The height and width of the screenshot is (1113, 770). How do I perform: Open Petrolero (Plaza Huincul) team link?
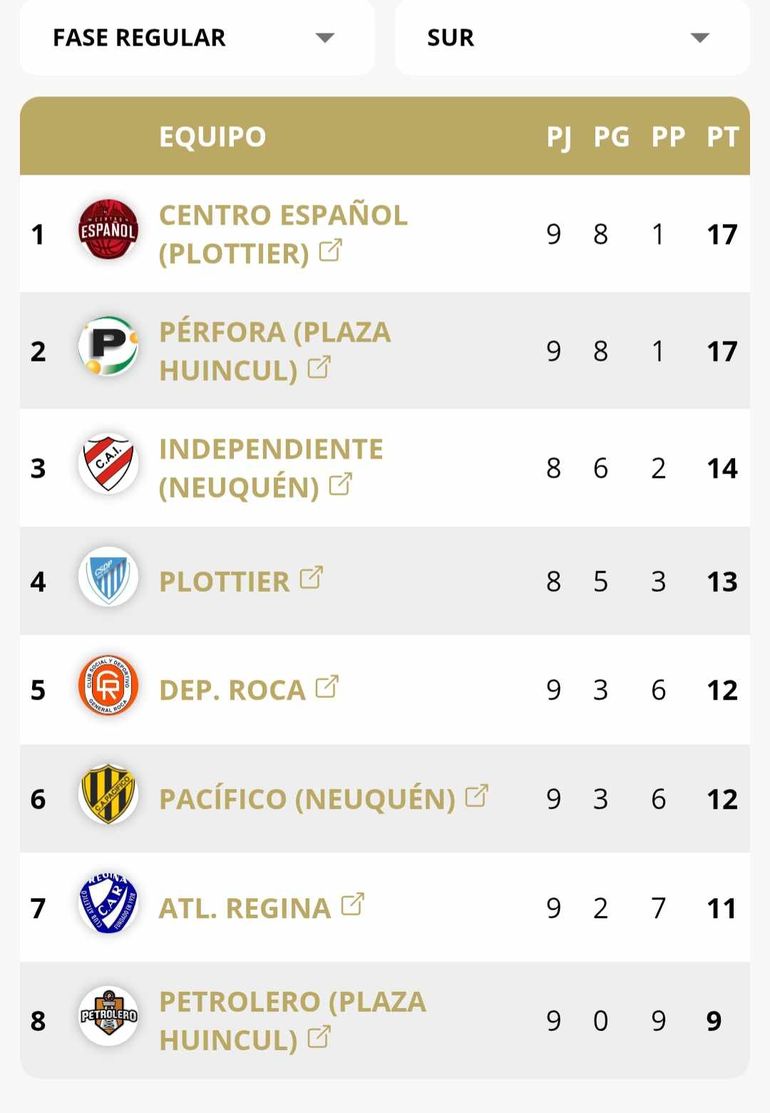click(x=292, y=1019)
